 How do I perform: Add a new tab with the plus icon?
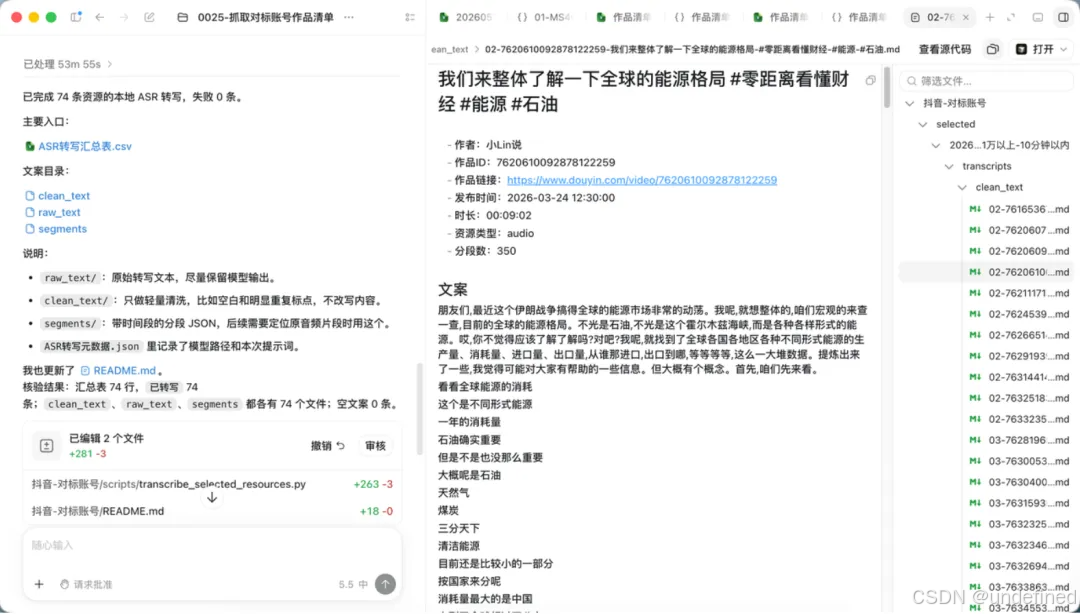point(990,18)
